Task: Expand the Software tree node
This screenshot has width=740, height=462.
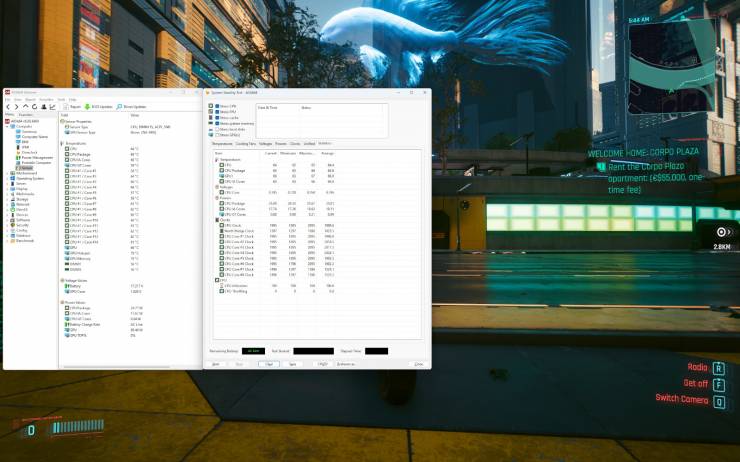Action: pos(7,220)
